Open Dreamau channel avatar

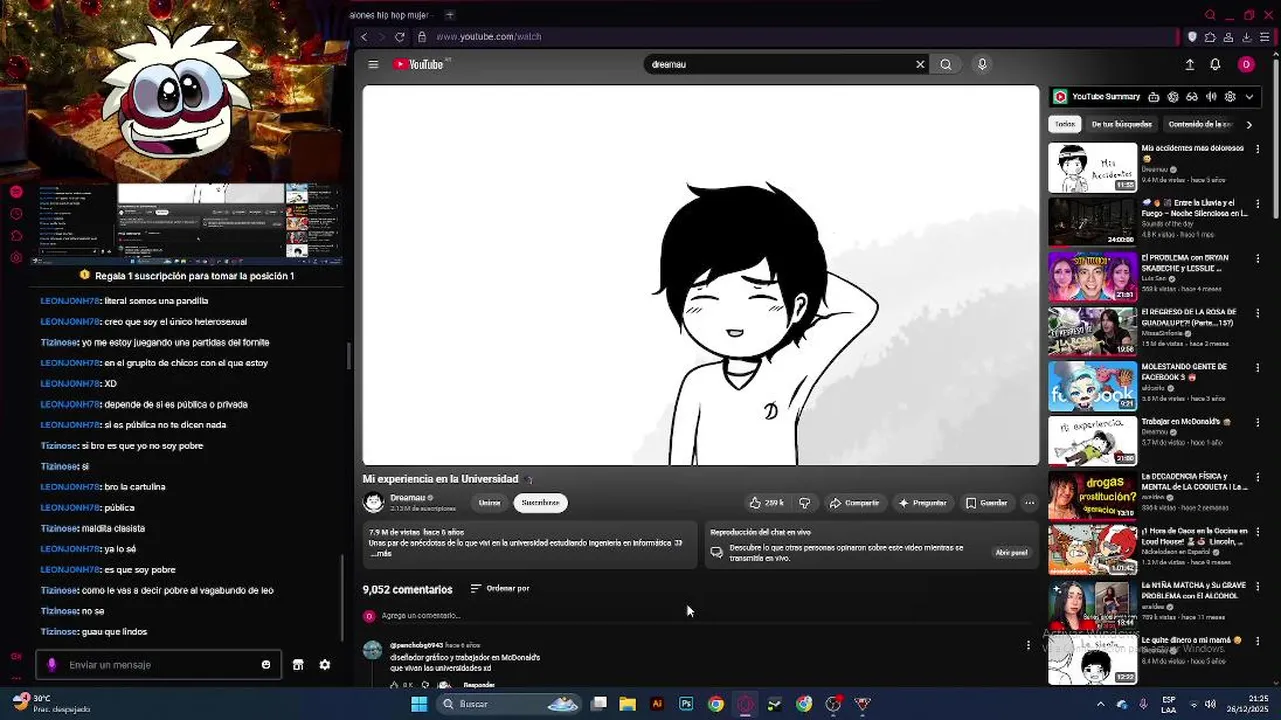point(374,502)
